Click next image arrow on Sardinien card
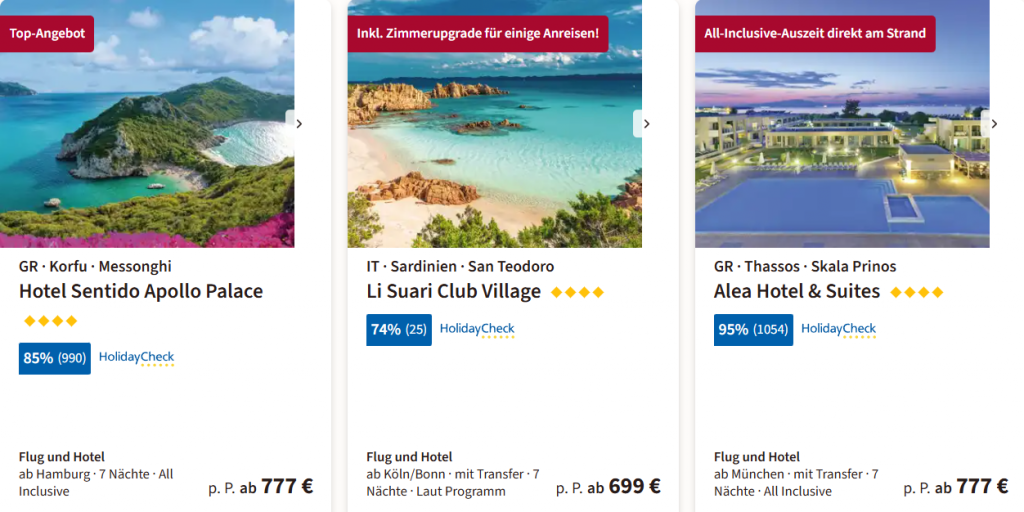Image resolution: width=1024 pixels, height=512 pixels. point(646,124)
